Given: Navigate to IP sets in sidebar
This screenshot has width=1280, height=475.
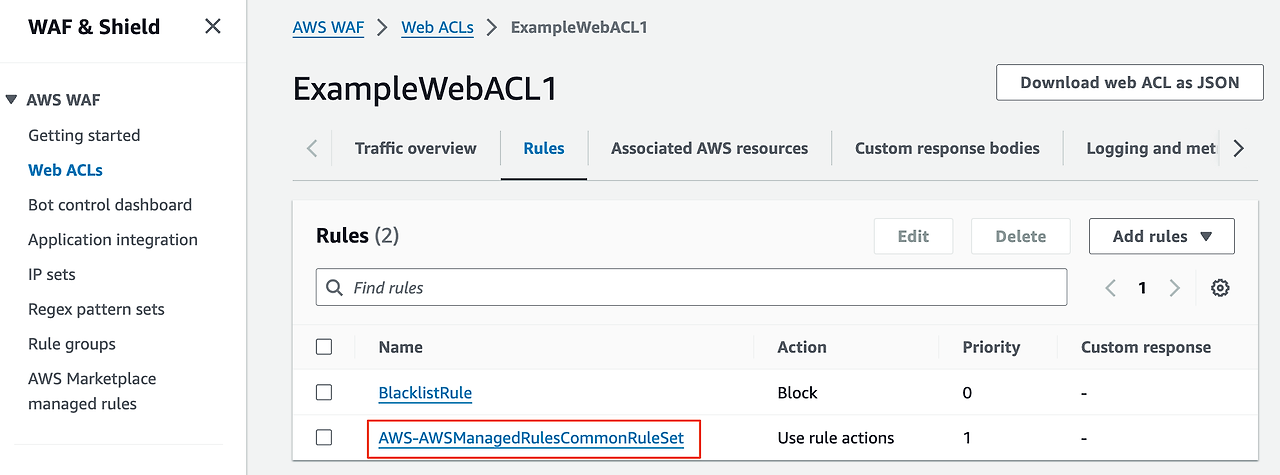Looking at the screenshot, I should 52,274.
